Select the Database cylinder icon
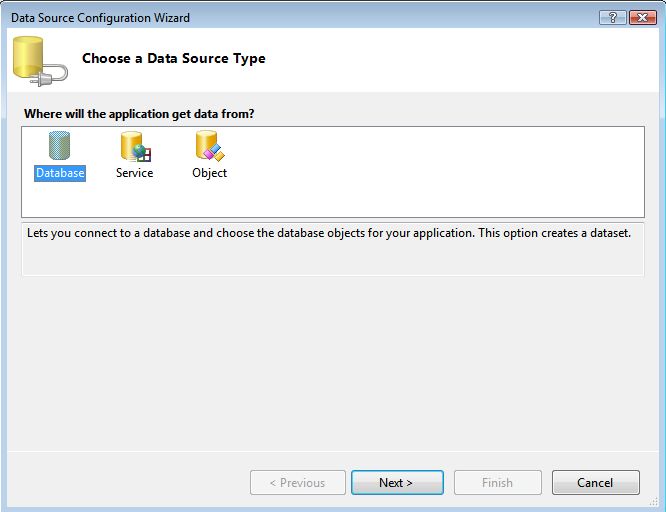 (x=60, y=146)
